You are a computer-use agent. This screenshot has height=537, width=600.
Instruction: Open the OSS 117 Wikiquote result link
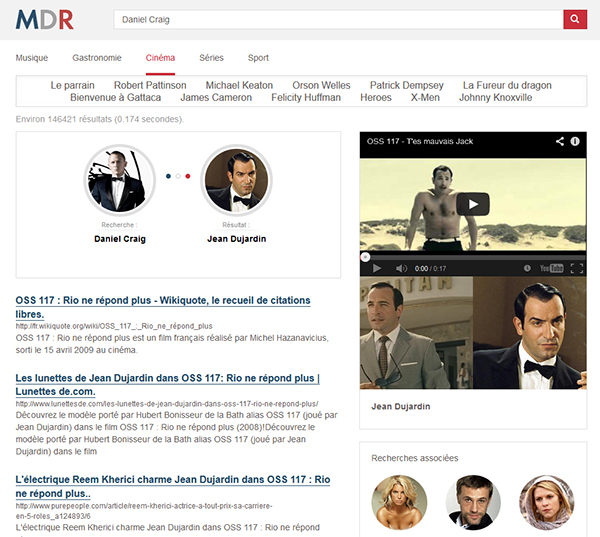pyautogui.click(x=163, y=307)
